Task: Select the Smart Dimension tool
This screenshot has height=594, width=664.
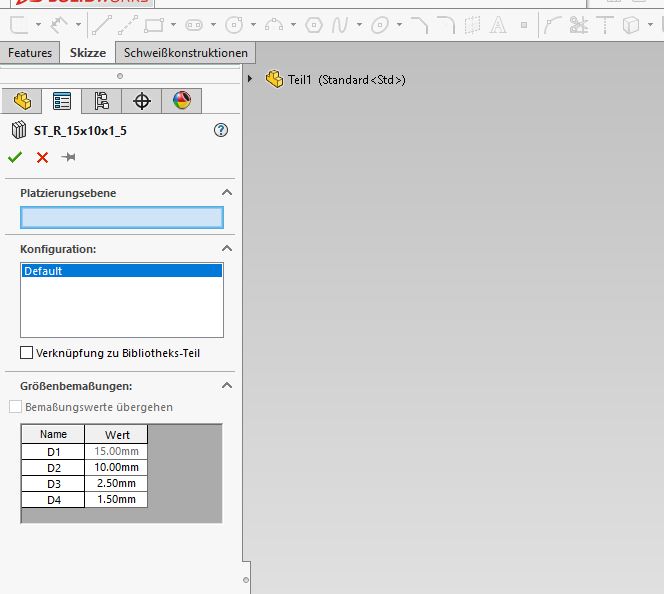Action: click(x=59, y=25)
